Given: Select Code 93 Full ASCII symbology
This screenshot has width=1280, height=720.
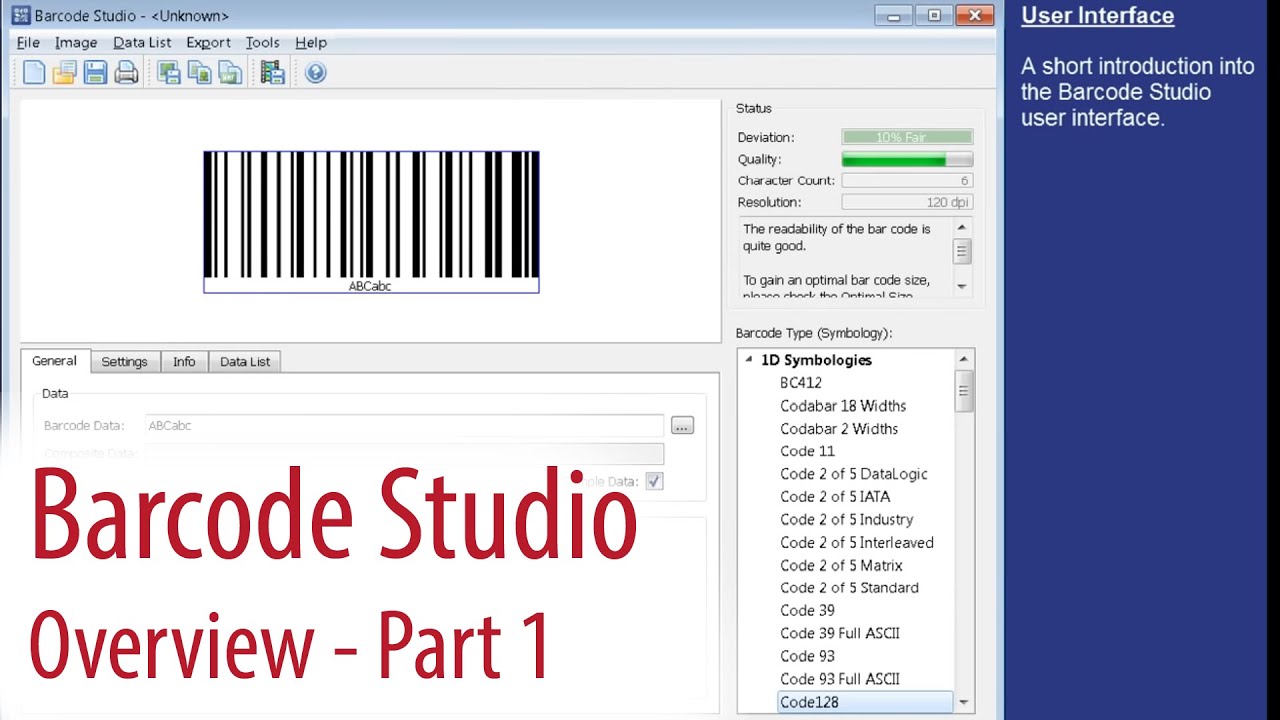Looking at the screenshot, I should (x=840, y=680).
